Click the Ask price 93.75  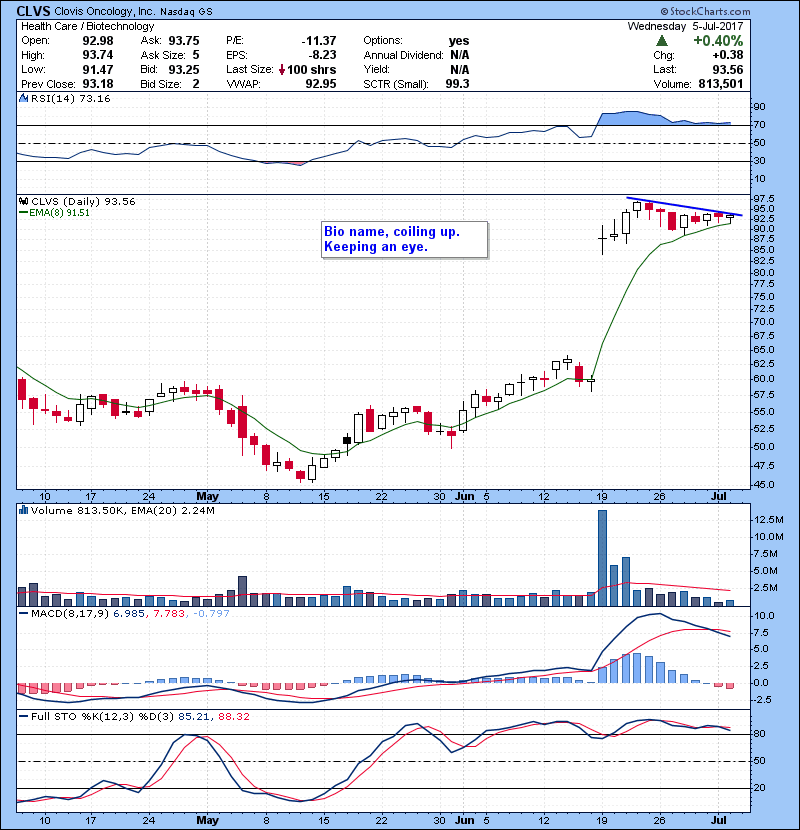click(184, 41)
